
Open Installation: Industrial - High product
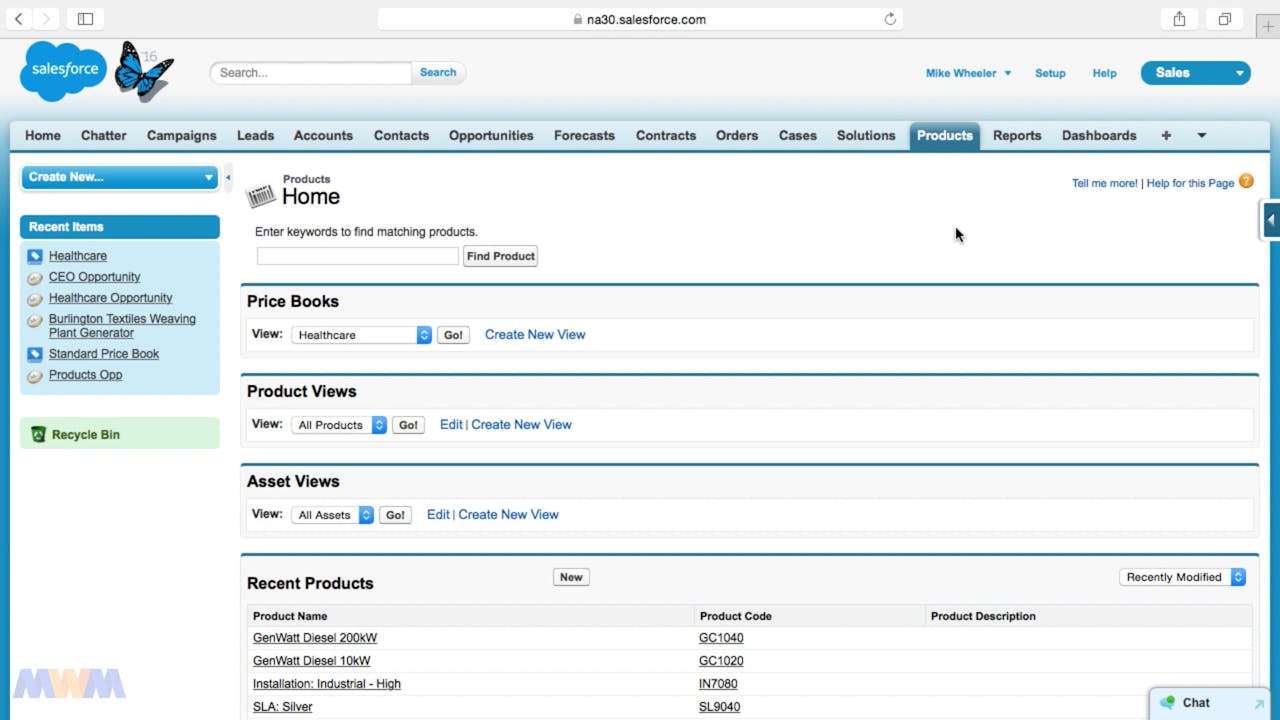pyautogui.click(x=327, y=684)
